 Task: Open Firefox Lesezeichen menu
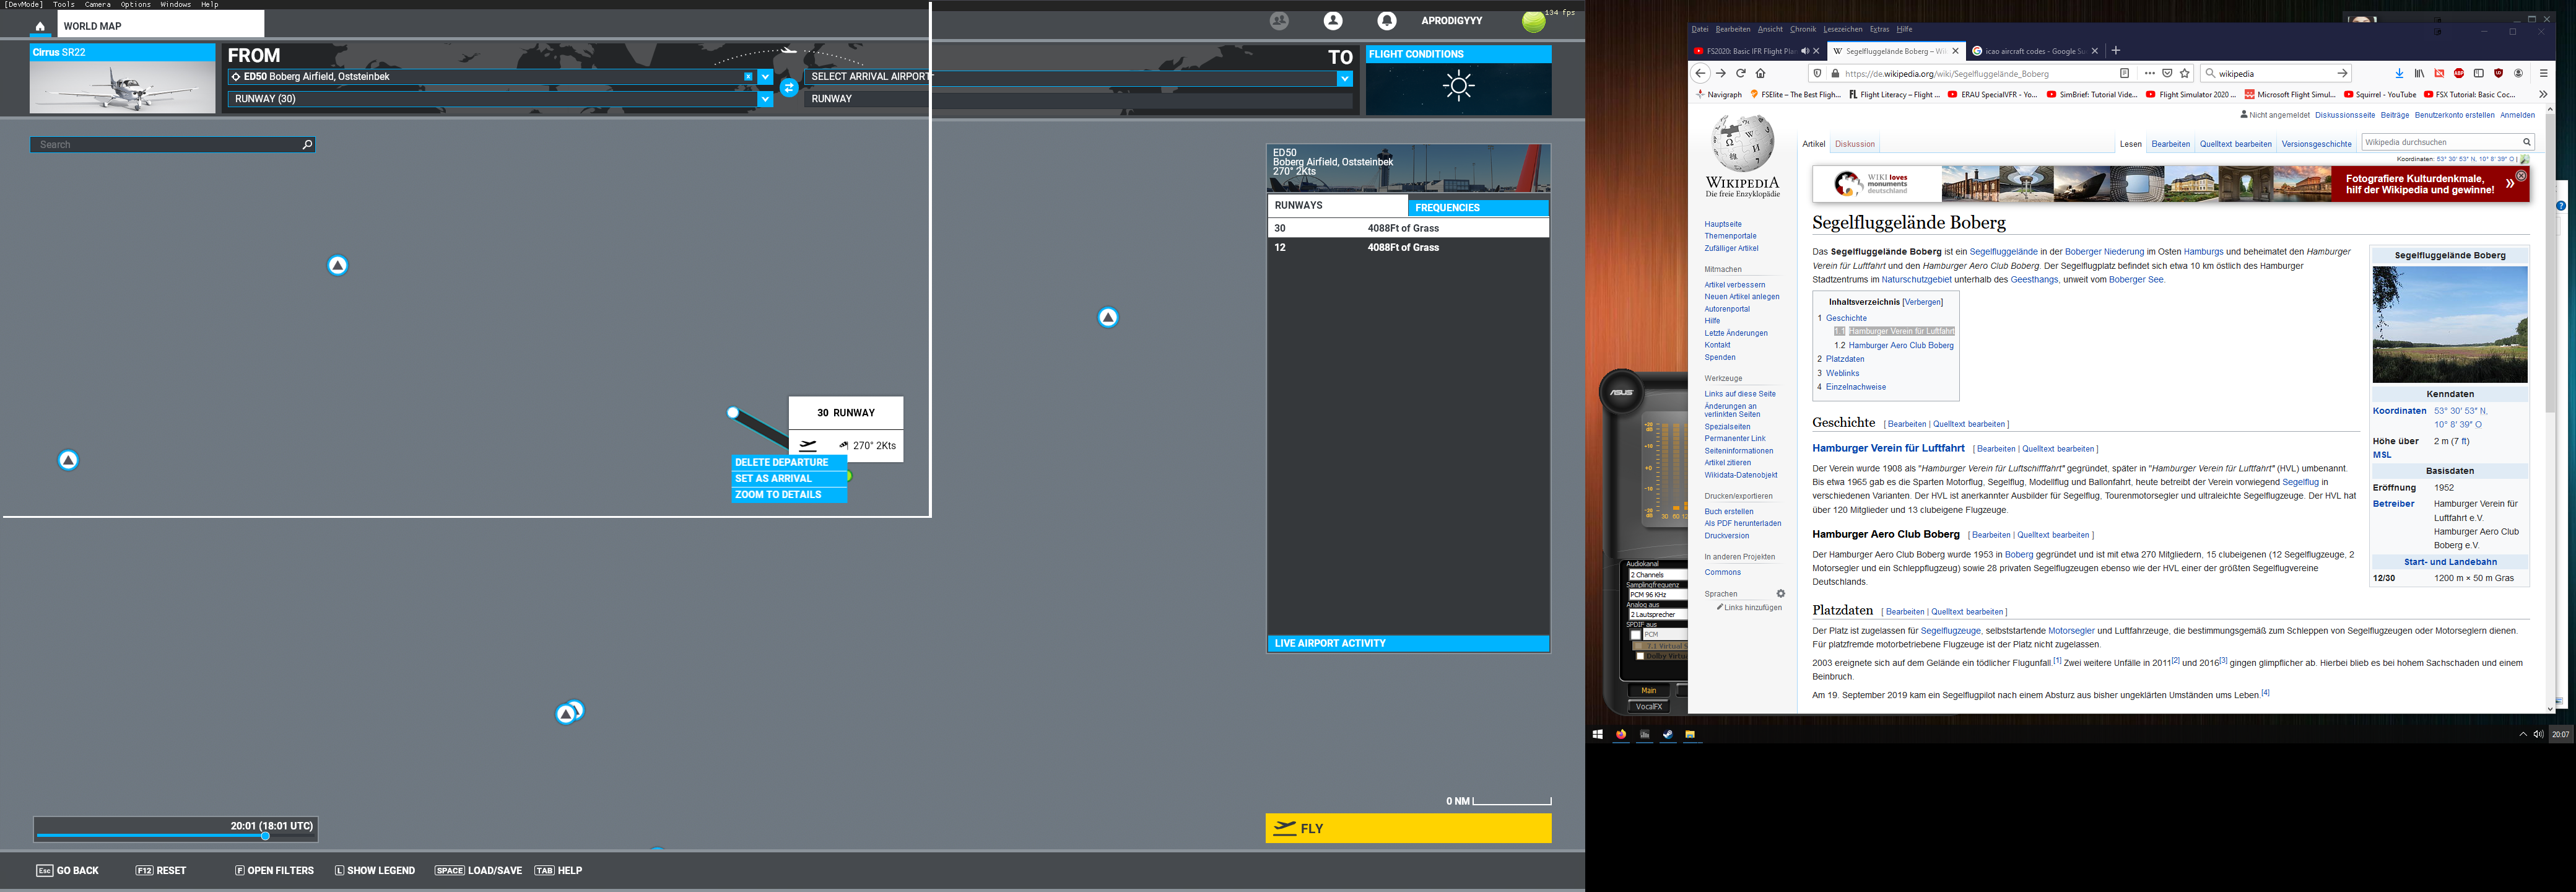tap(1842, 29)
